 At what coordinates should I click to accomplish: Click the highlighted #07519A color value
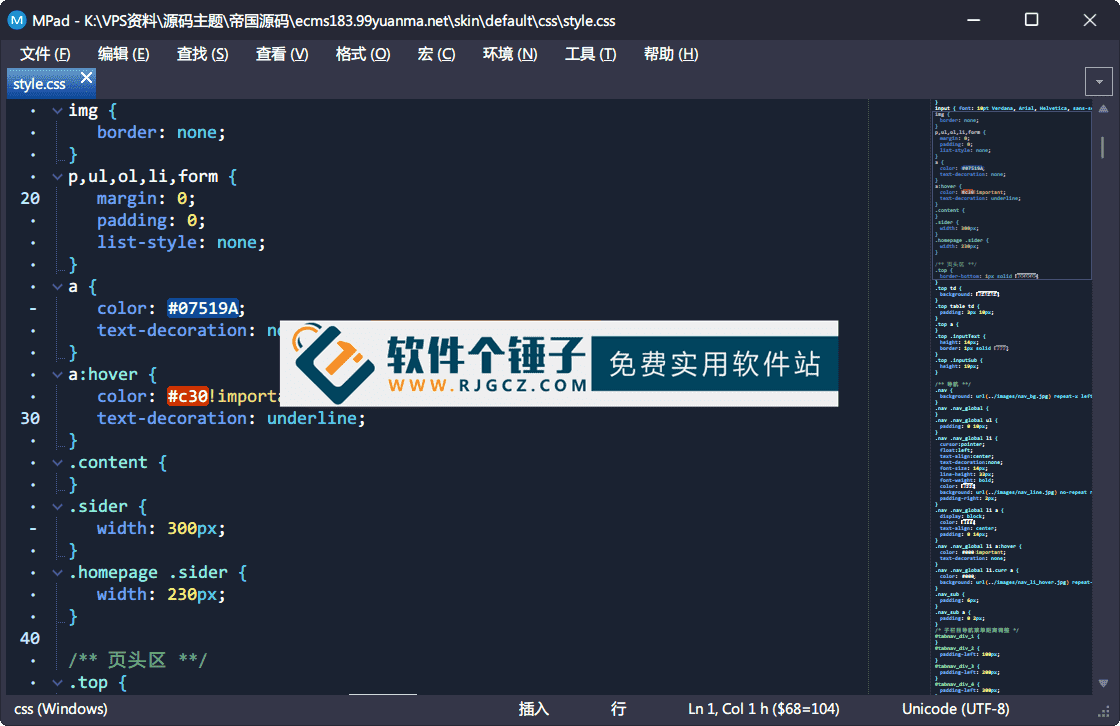click(205, 307)
